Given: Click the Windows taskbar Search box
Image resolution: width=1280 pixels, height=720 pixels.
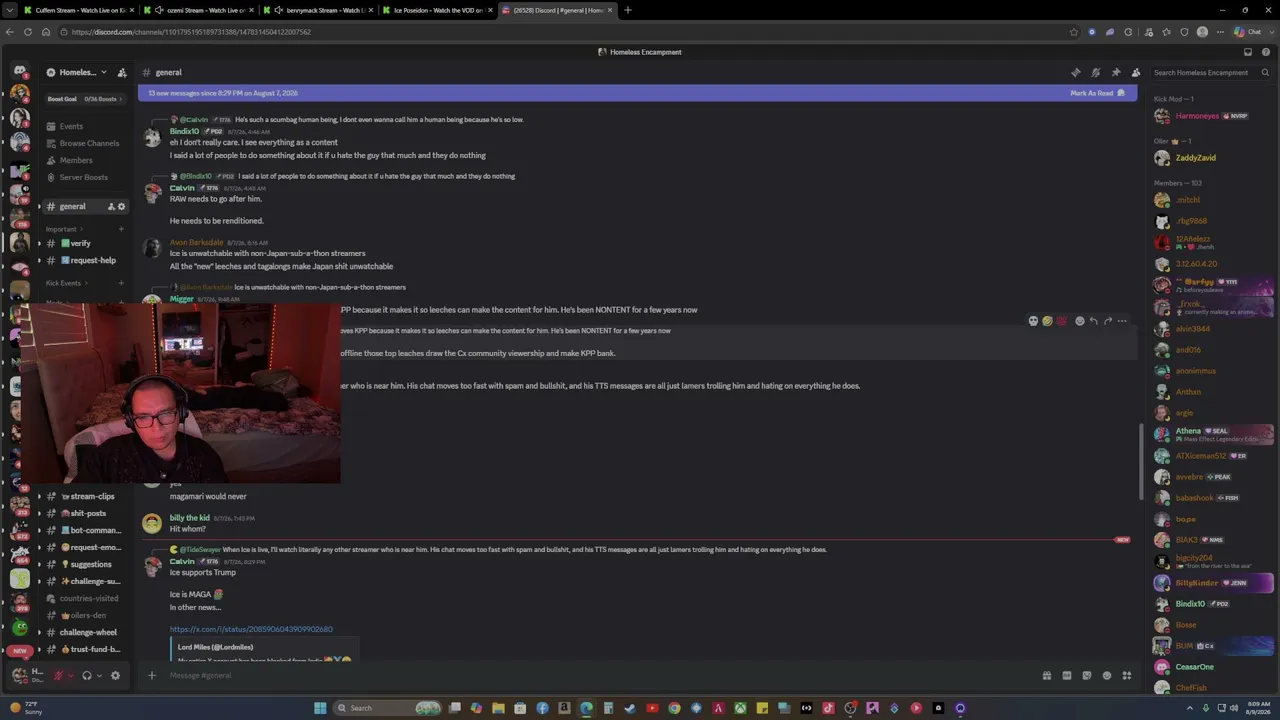Looking at the screenshot, I should tap(388, 708).
